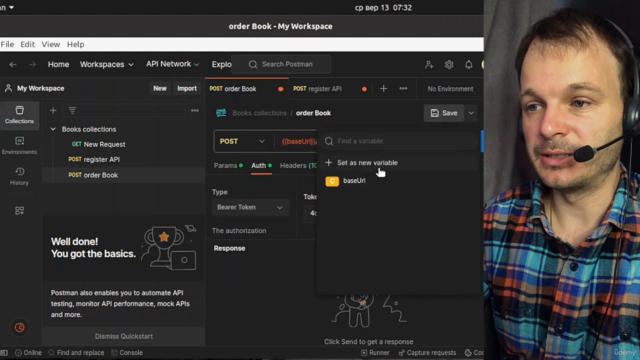
Task: Click the Token value field
Action: coord(311,213)
